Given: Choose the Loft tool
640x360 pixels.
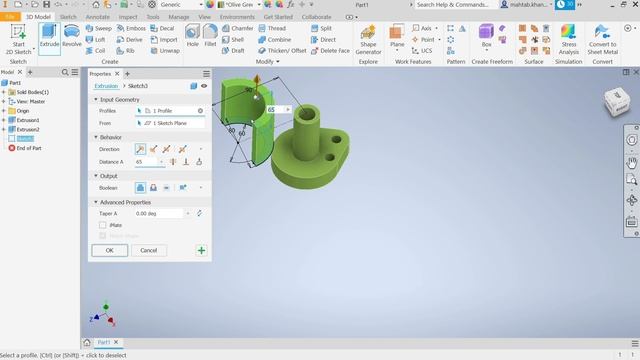Looking at the screenshot, I should click(x=96, y=40).
